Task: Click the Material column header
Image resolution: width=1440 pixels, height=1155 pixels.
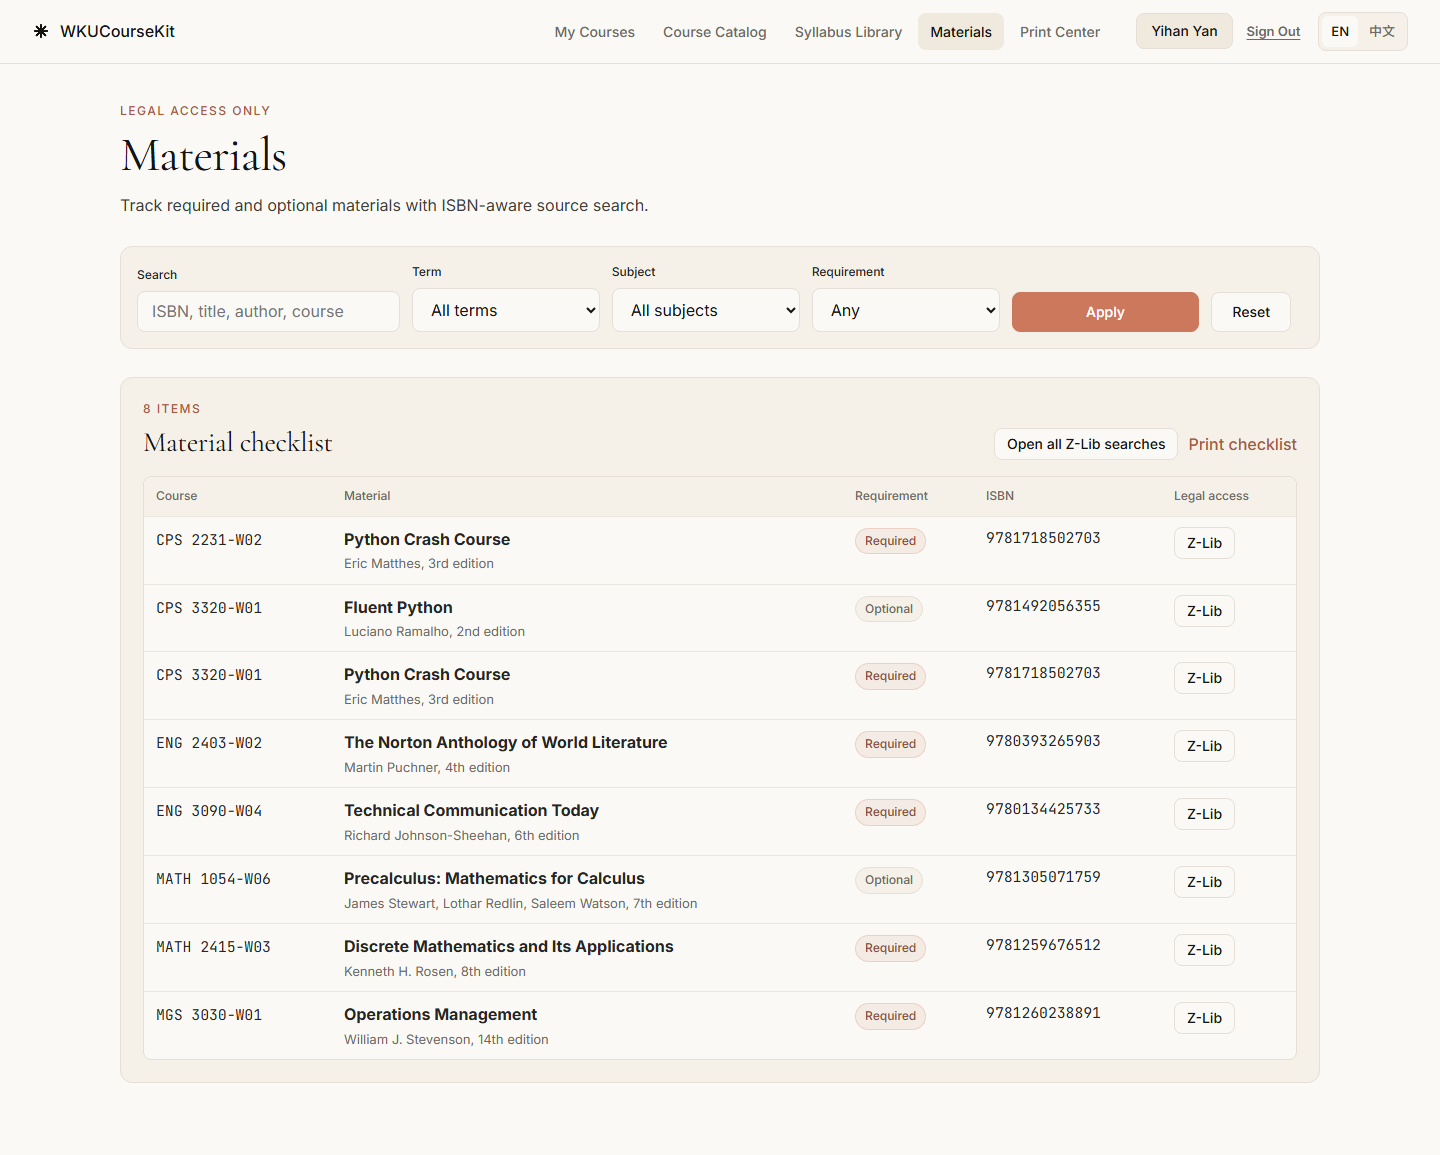Action: click(367, 496)
